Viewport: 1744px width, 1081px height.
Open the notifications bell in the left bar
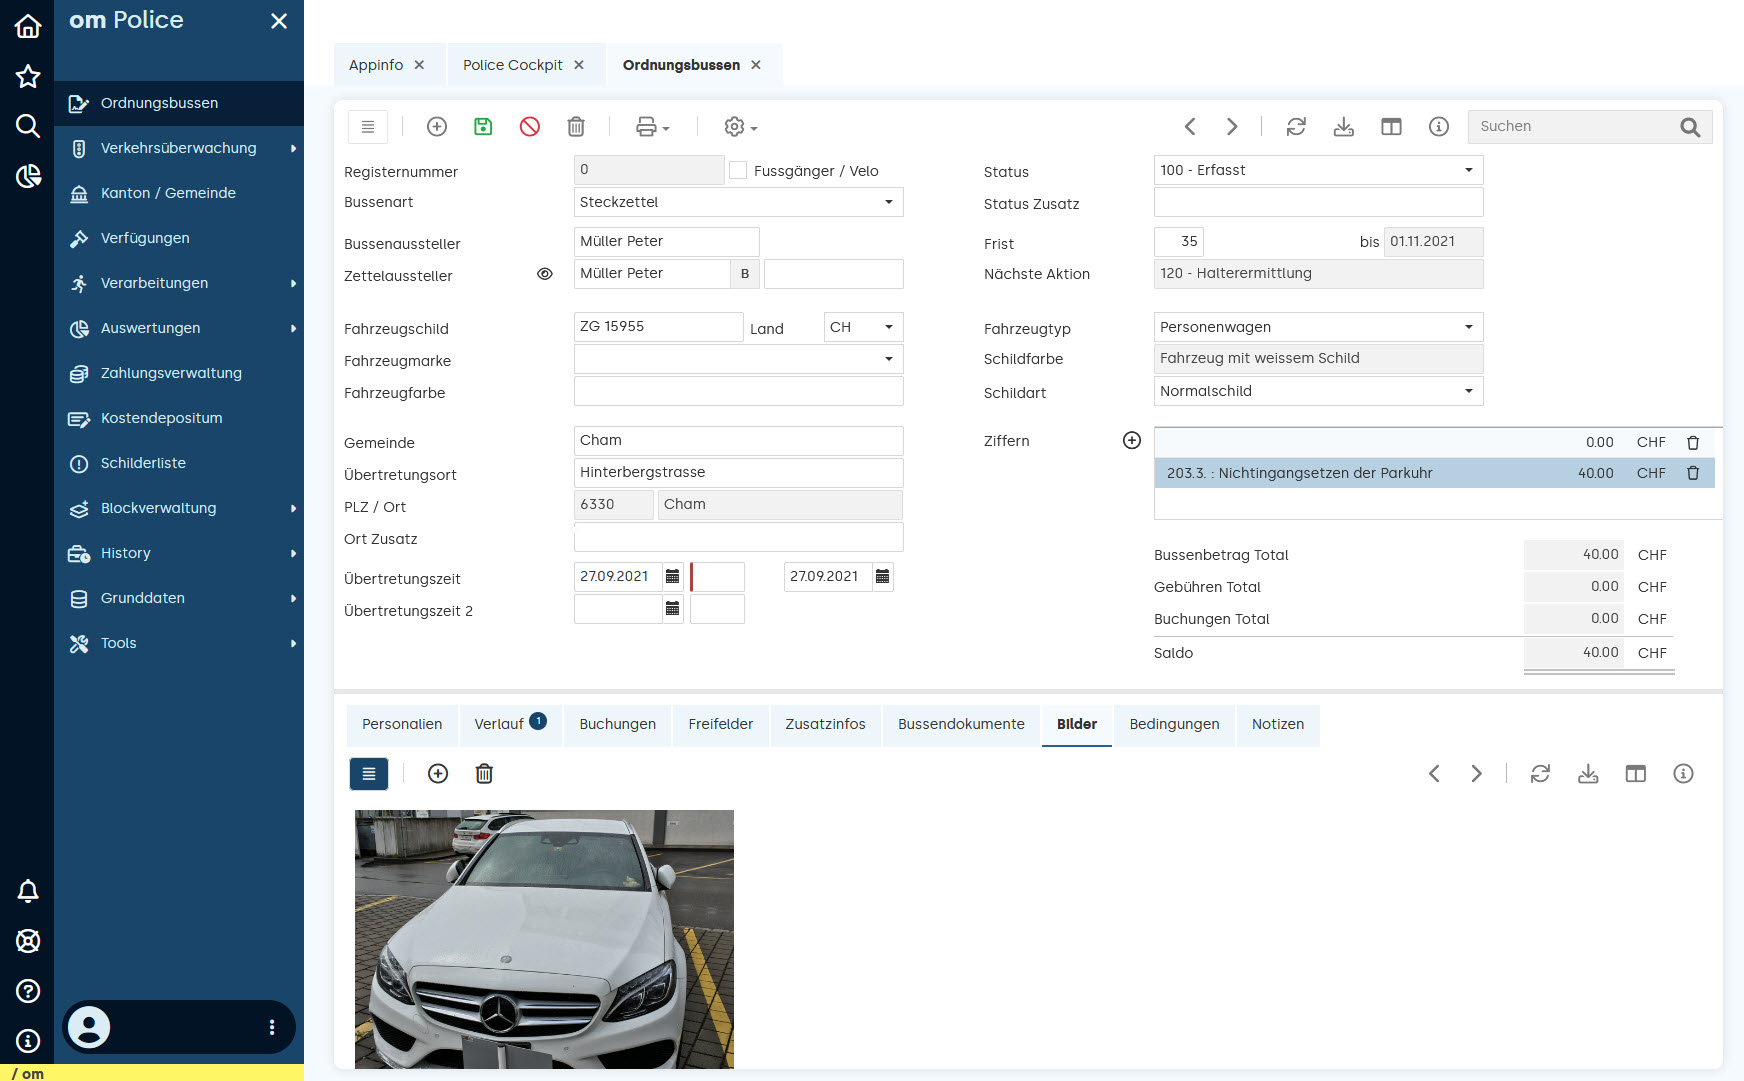(28, 891)
